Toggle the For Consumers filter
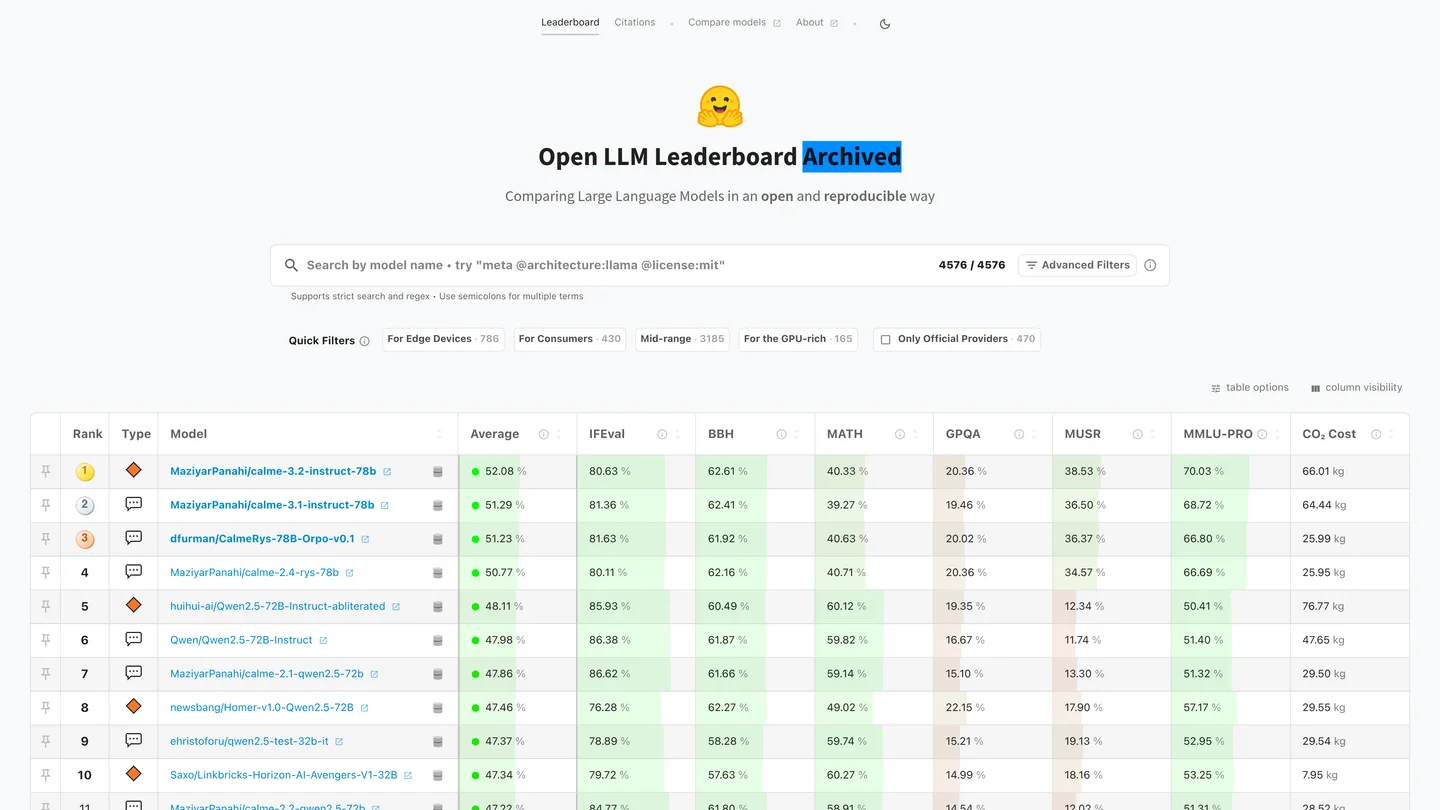The image size is (1440, 810). [569, 339]
